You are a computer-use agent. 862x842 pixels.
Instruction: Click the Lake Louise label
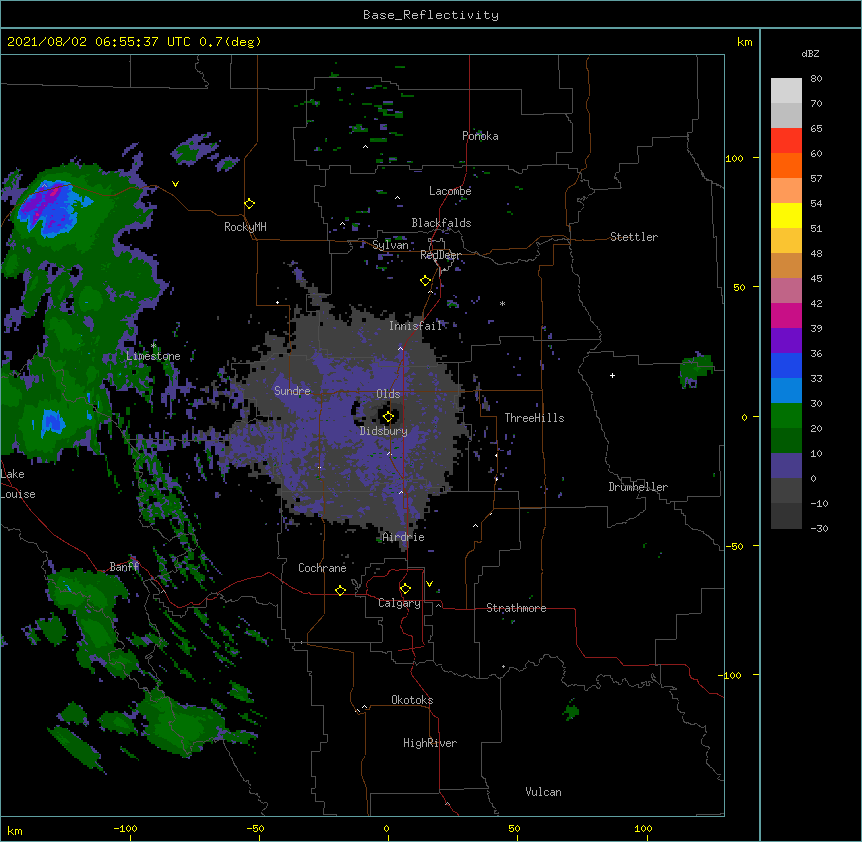tap(18, 484)
